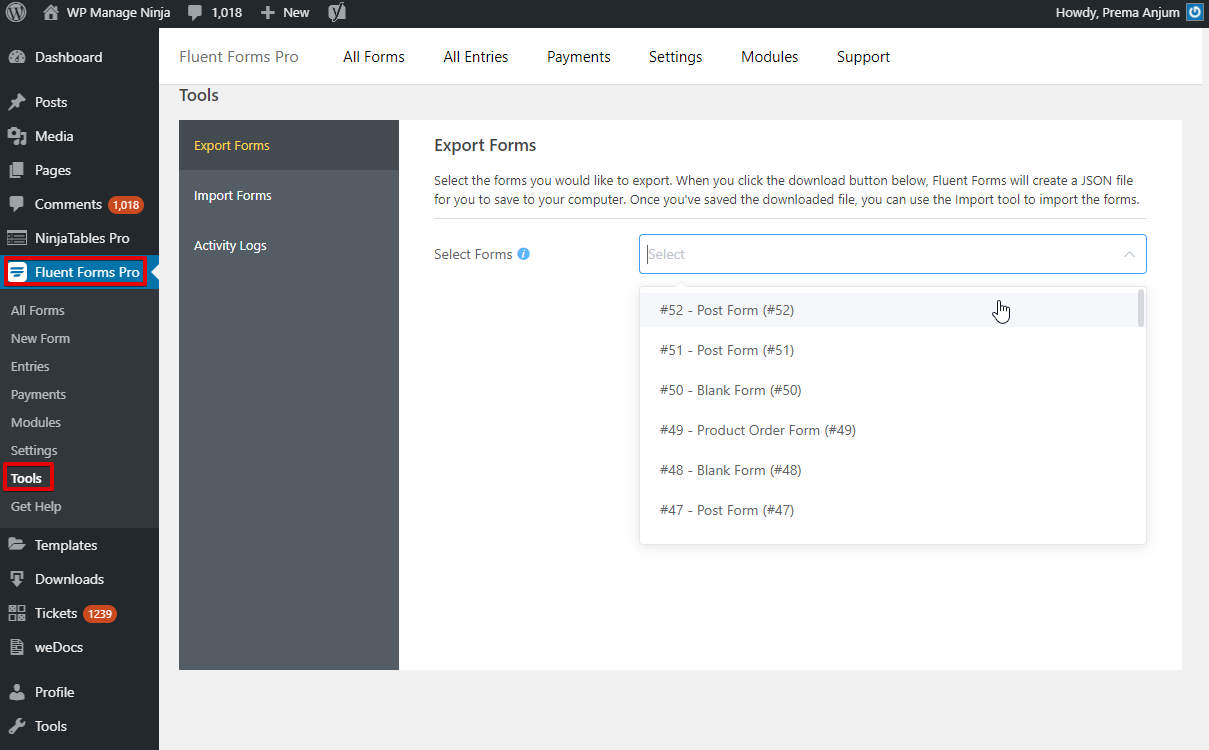Click the comments bubble icon in admin bar

(195, 13)
